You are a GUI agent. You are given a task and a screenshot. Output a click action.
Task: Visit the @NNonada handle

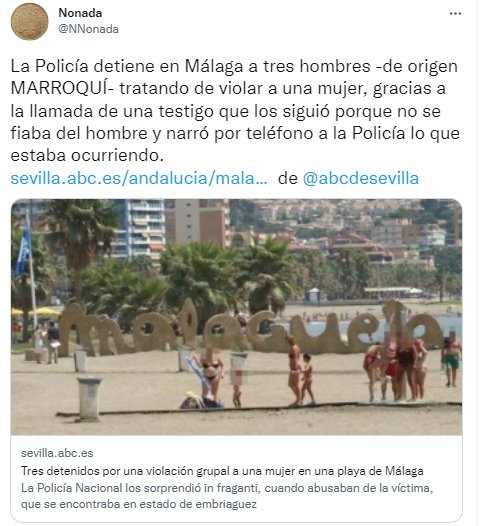pos(89,29)
